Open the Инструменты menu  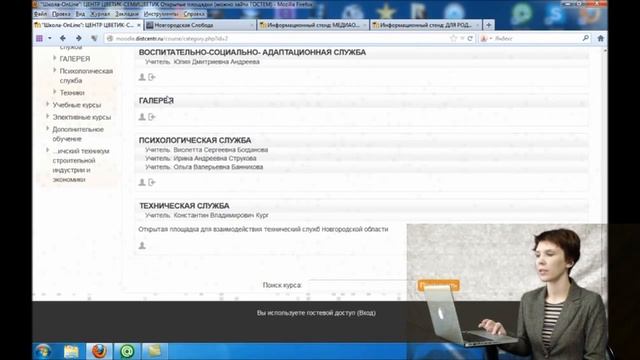coord(161,14)
